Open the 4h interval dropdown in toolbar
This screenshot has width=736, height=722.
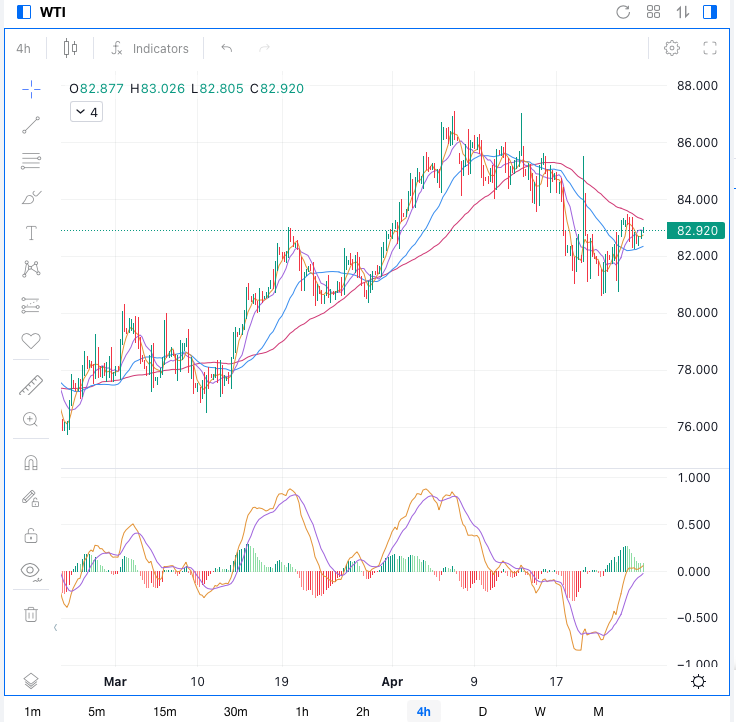point(24,48)
